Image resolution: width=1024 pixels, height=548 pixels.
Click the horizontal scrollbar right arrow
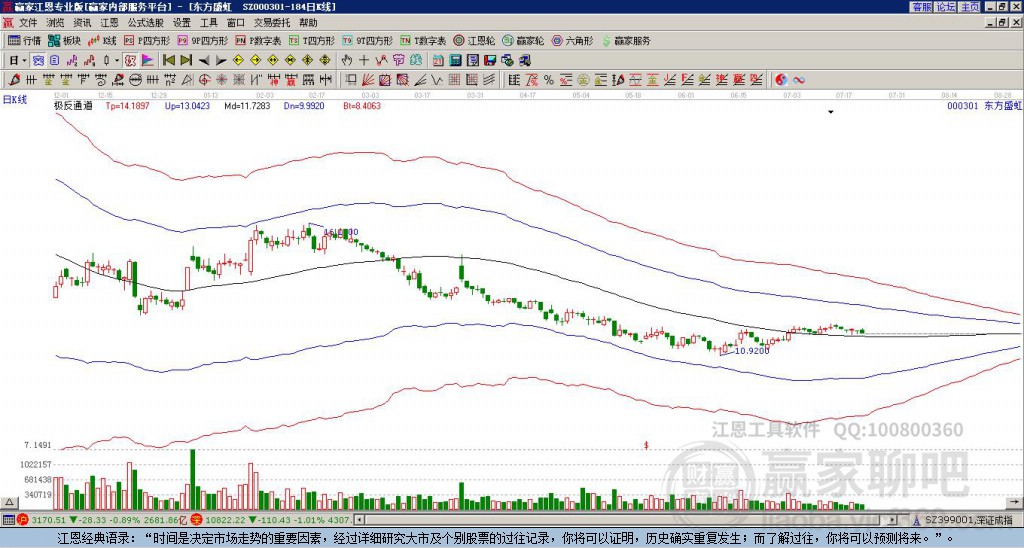coord(893,520)
